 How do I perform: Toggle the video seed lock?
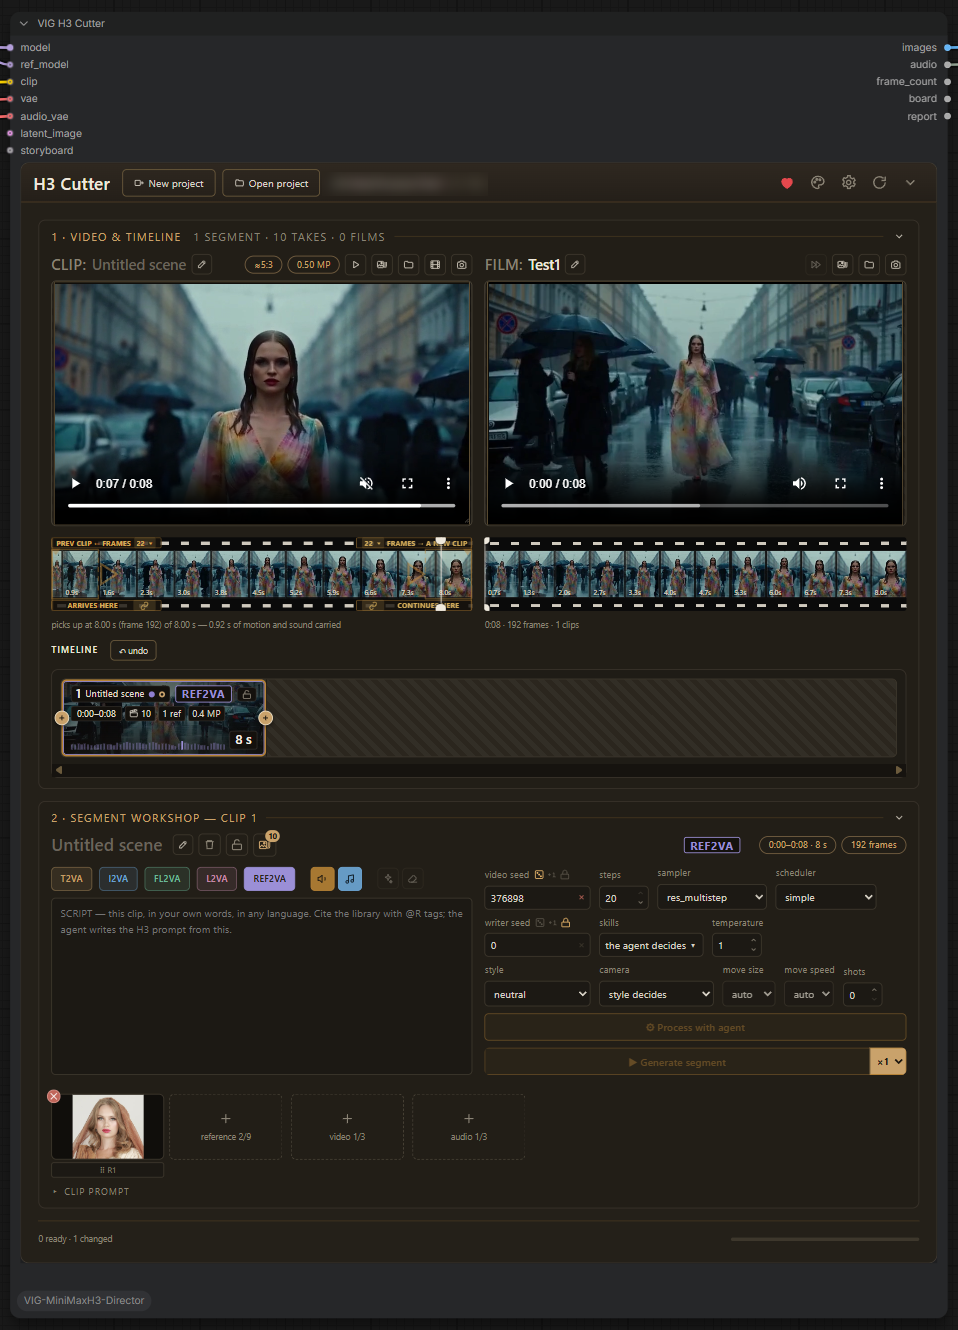coord(564,875)
